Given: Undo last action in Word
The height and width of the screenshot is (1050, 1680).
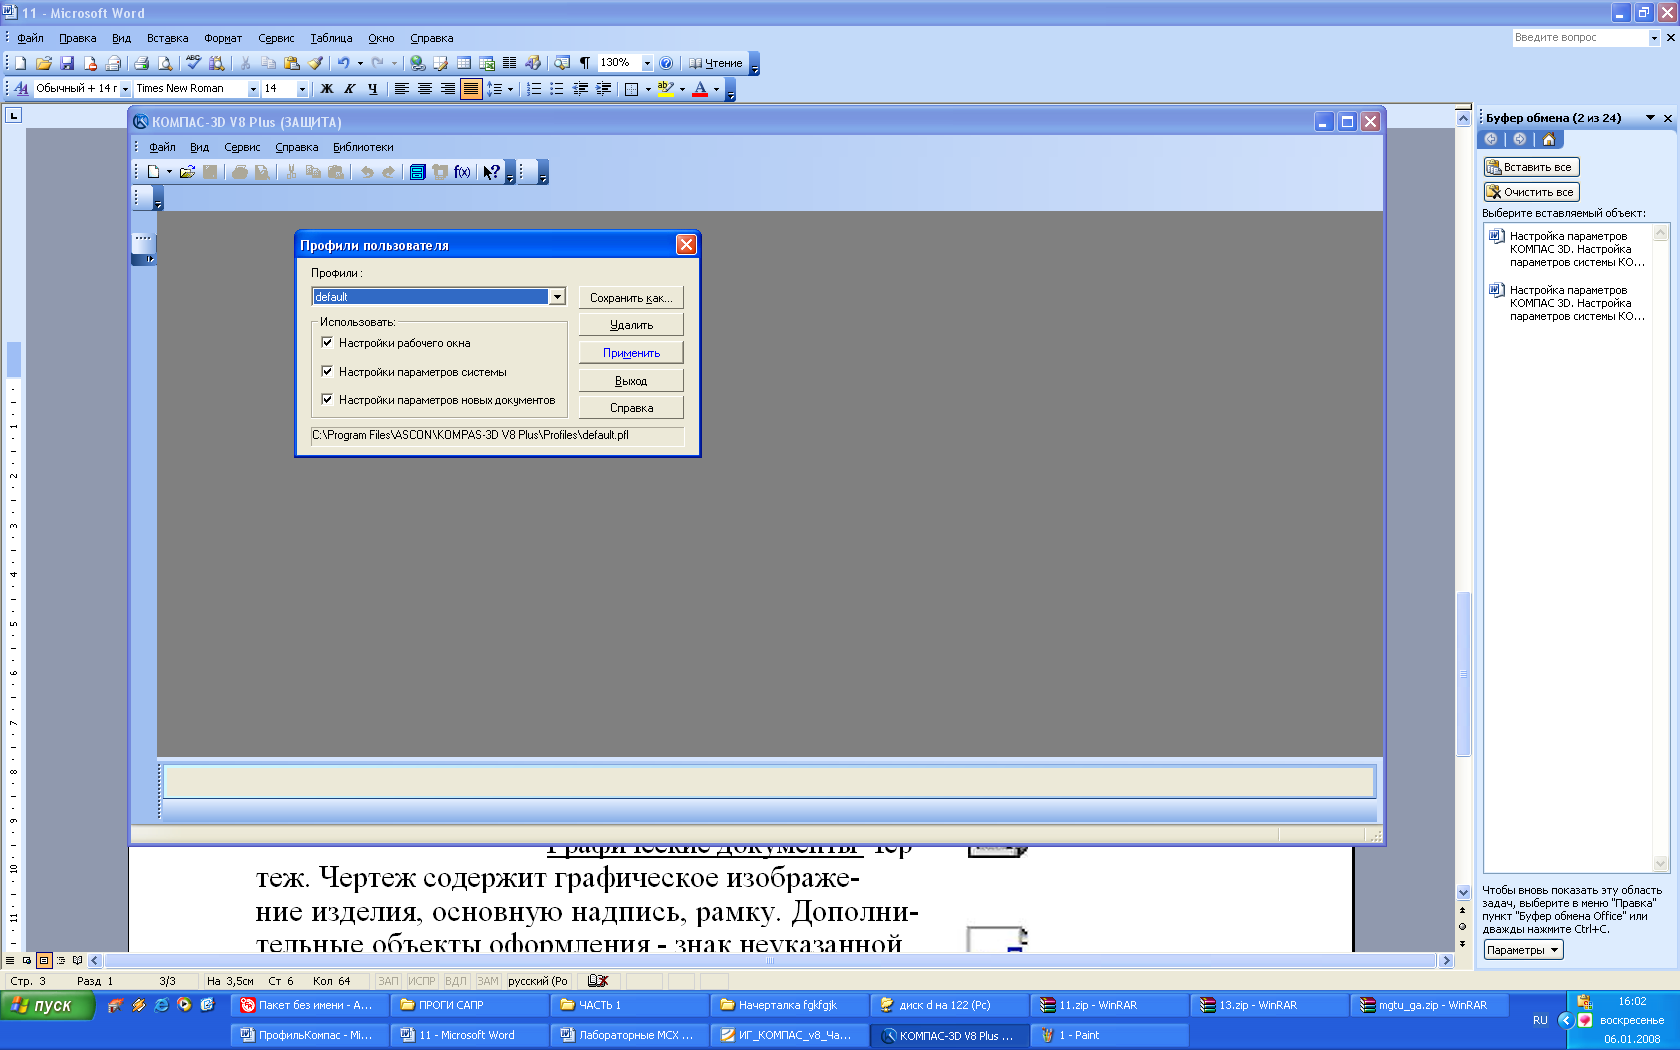Looking at the screenshot, I should pyautogui.click(x=343, y=63).
